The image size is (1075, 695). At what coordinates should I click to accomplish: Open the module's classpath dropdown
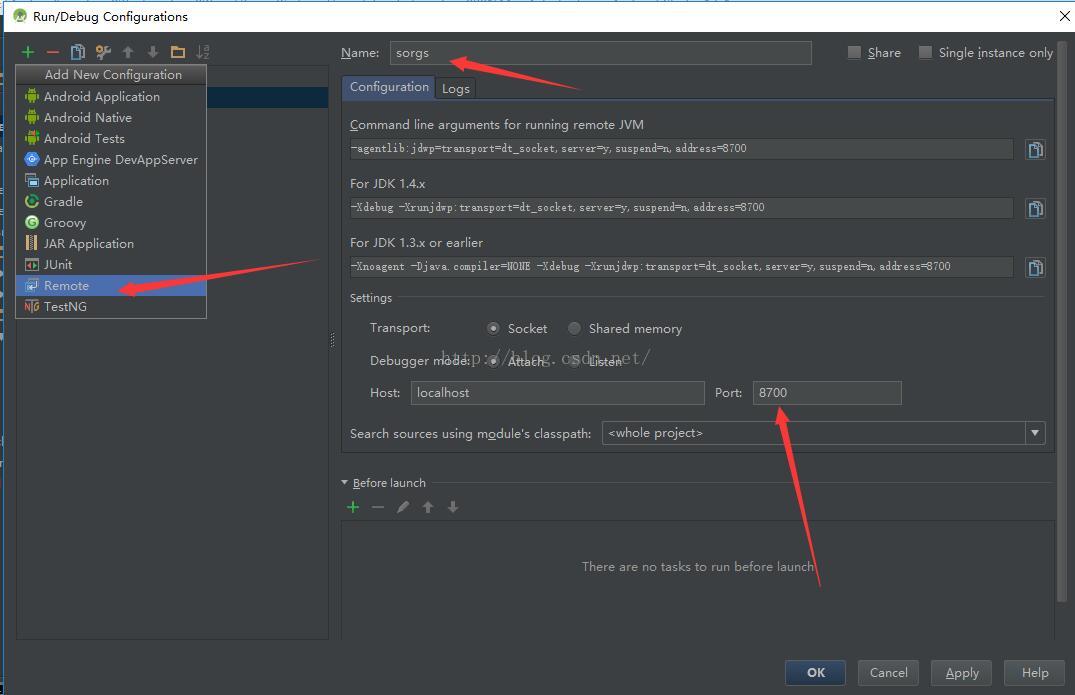tap(1034, 433)
